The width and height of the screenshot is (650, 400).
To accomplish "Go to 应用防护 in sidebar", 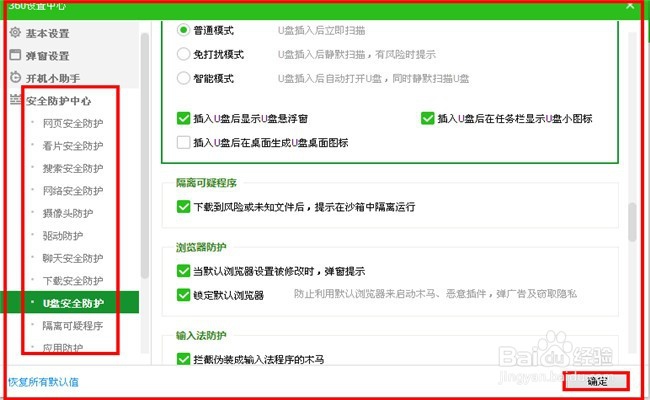I will 63,347.
